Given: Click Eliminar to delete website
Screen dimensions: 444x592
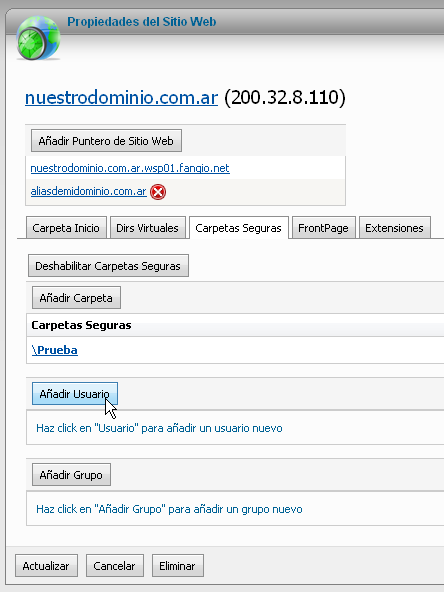Looking at the screenshot, I should coord(177,566).
